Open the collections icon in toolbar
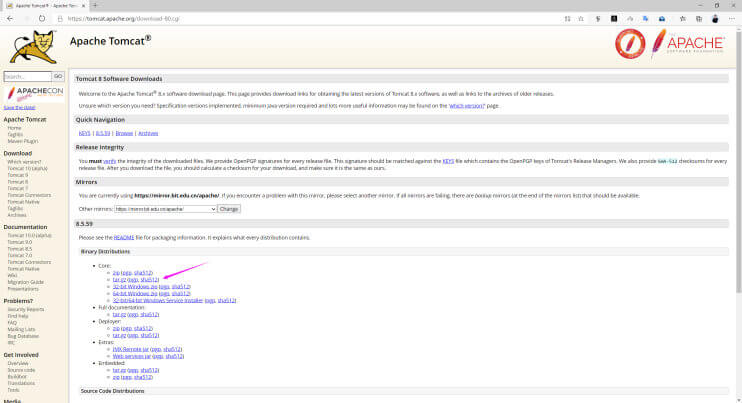The height and width of the screenshot is (403, 742). [x=698, y=18]
